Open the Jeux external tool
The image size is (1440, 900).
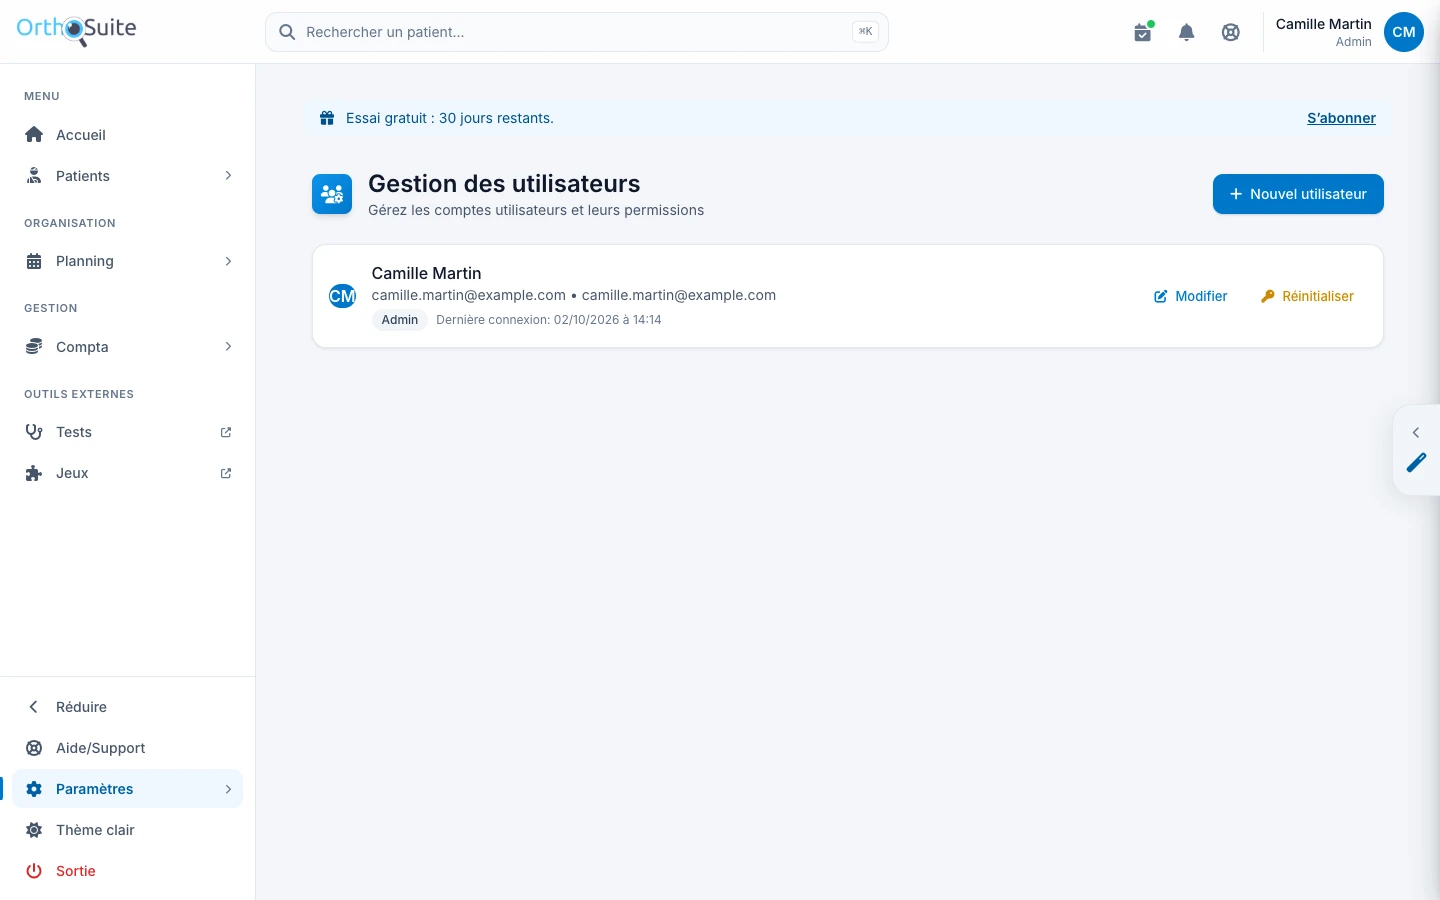pyautogui.click(x=128, y=473)
